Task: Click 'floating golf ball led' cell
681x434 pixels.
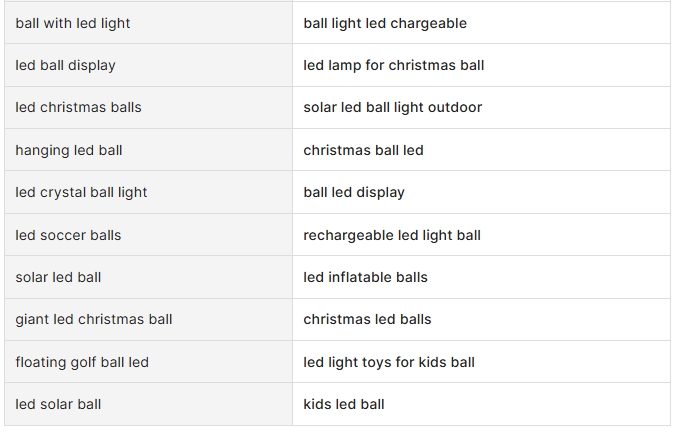Action: coord(149,362)
